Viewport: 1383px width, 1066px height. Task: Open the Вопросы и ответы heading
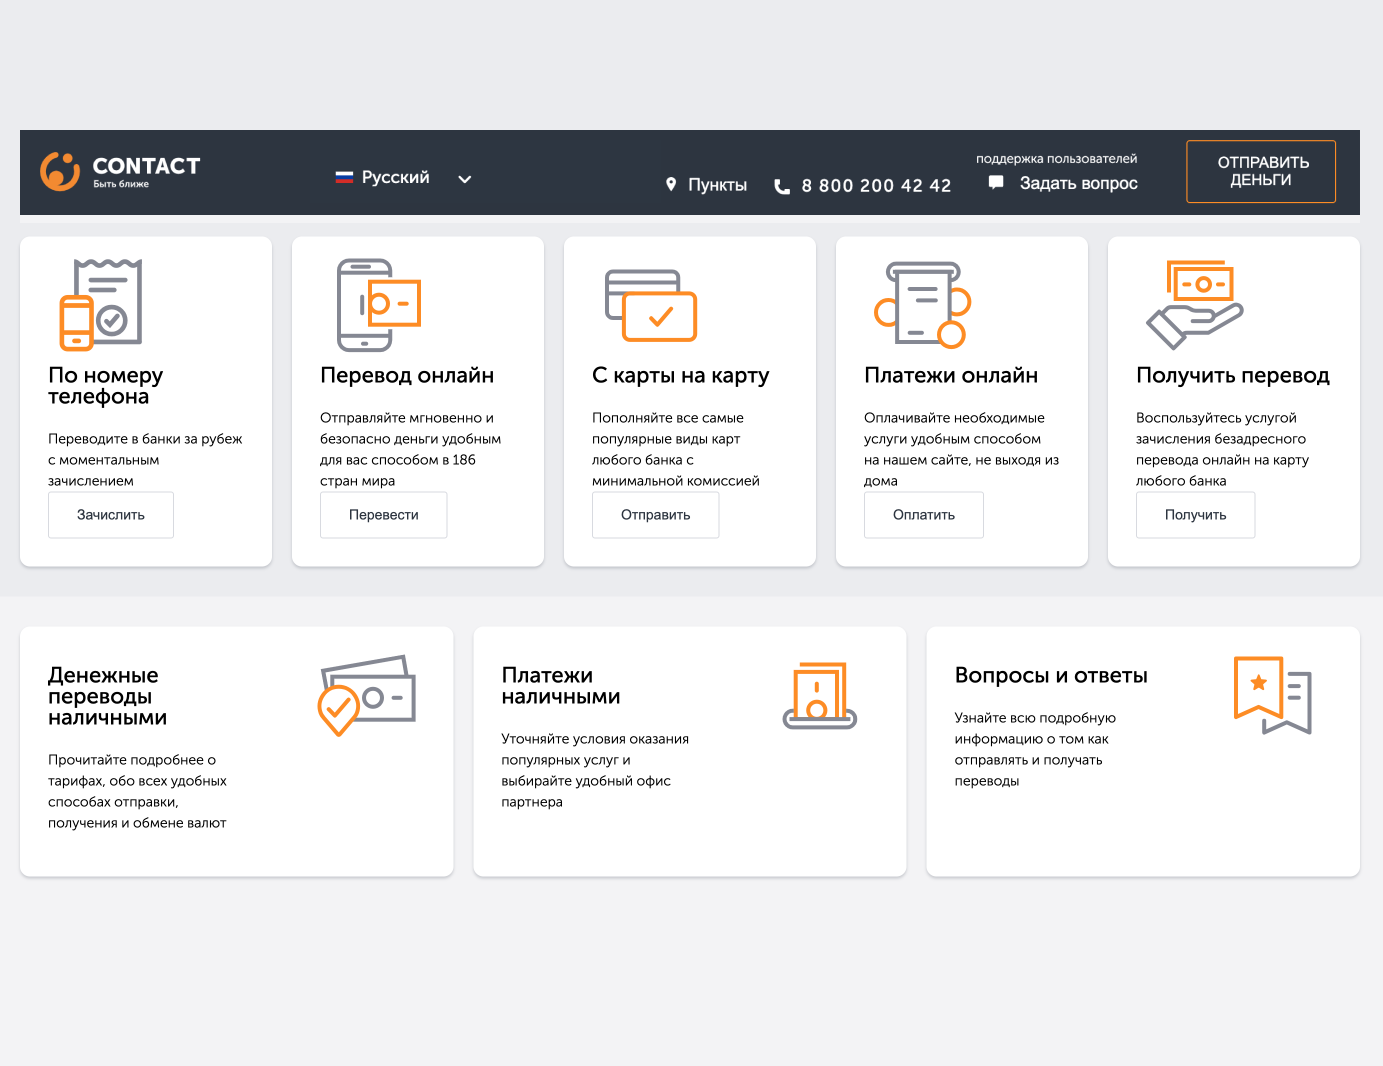[x=1051, y=675]
